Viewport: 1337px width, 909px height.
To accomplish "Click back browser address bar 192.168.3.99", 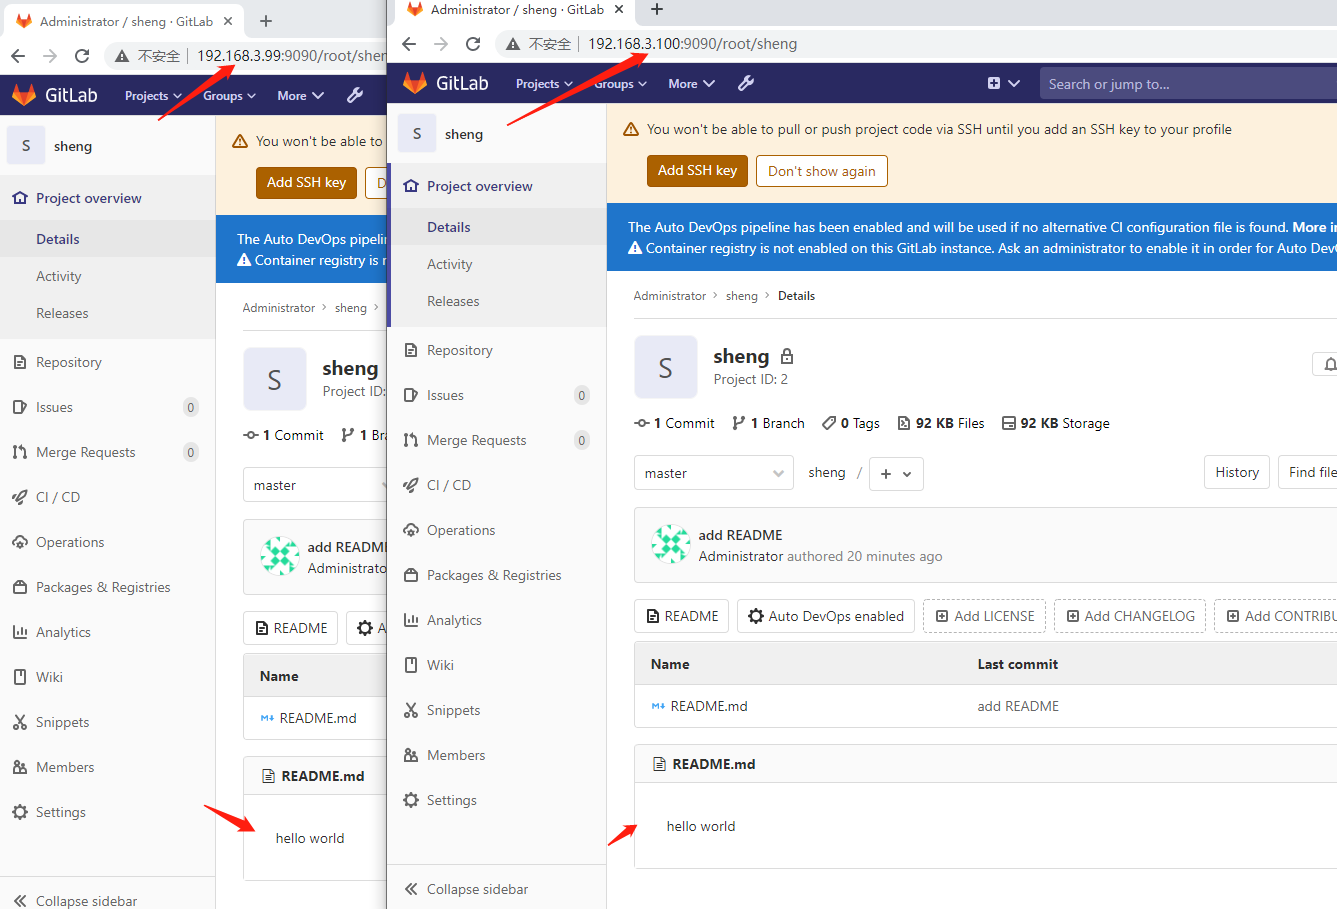I will pyautogui.click(x=291, y=56).
